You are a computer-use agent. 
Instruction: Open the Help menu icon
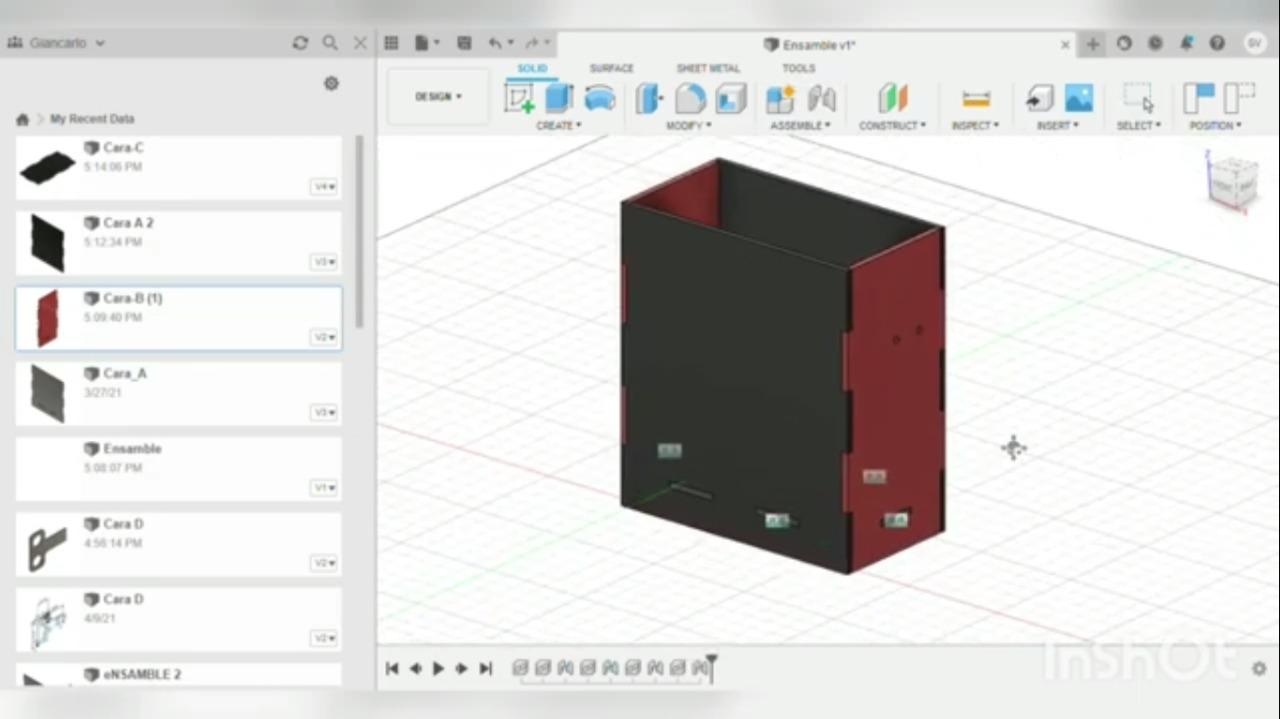click(1217, 43)
